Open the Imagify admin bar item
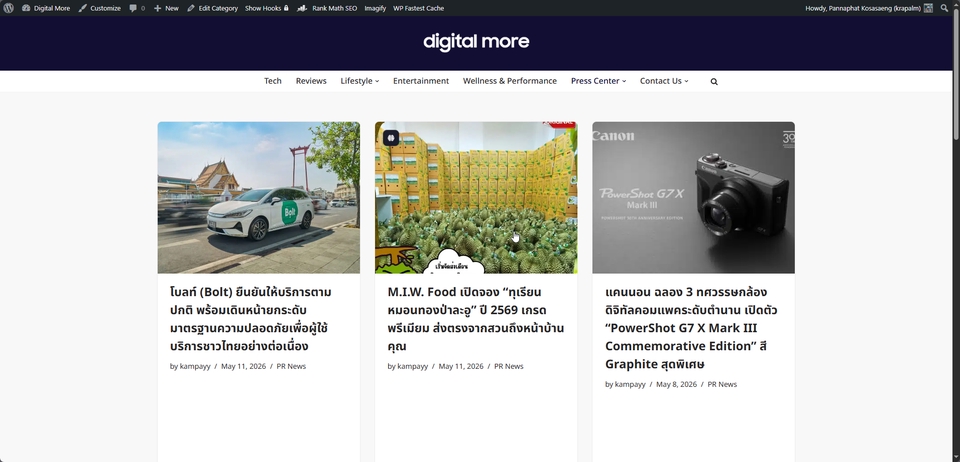960x462 pixels. (375, 8)
